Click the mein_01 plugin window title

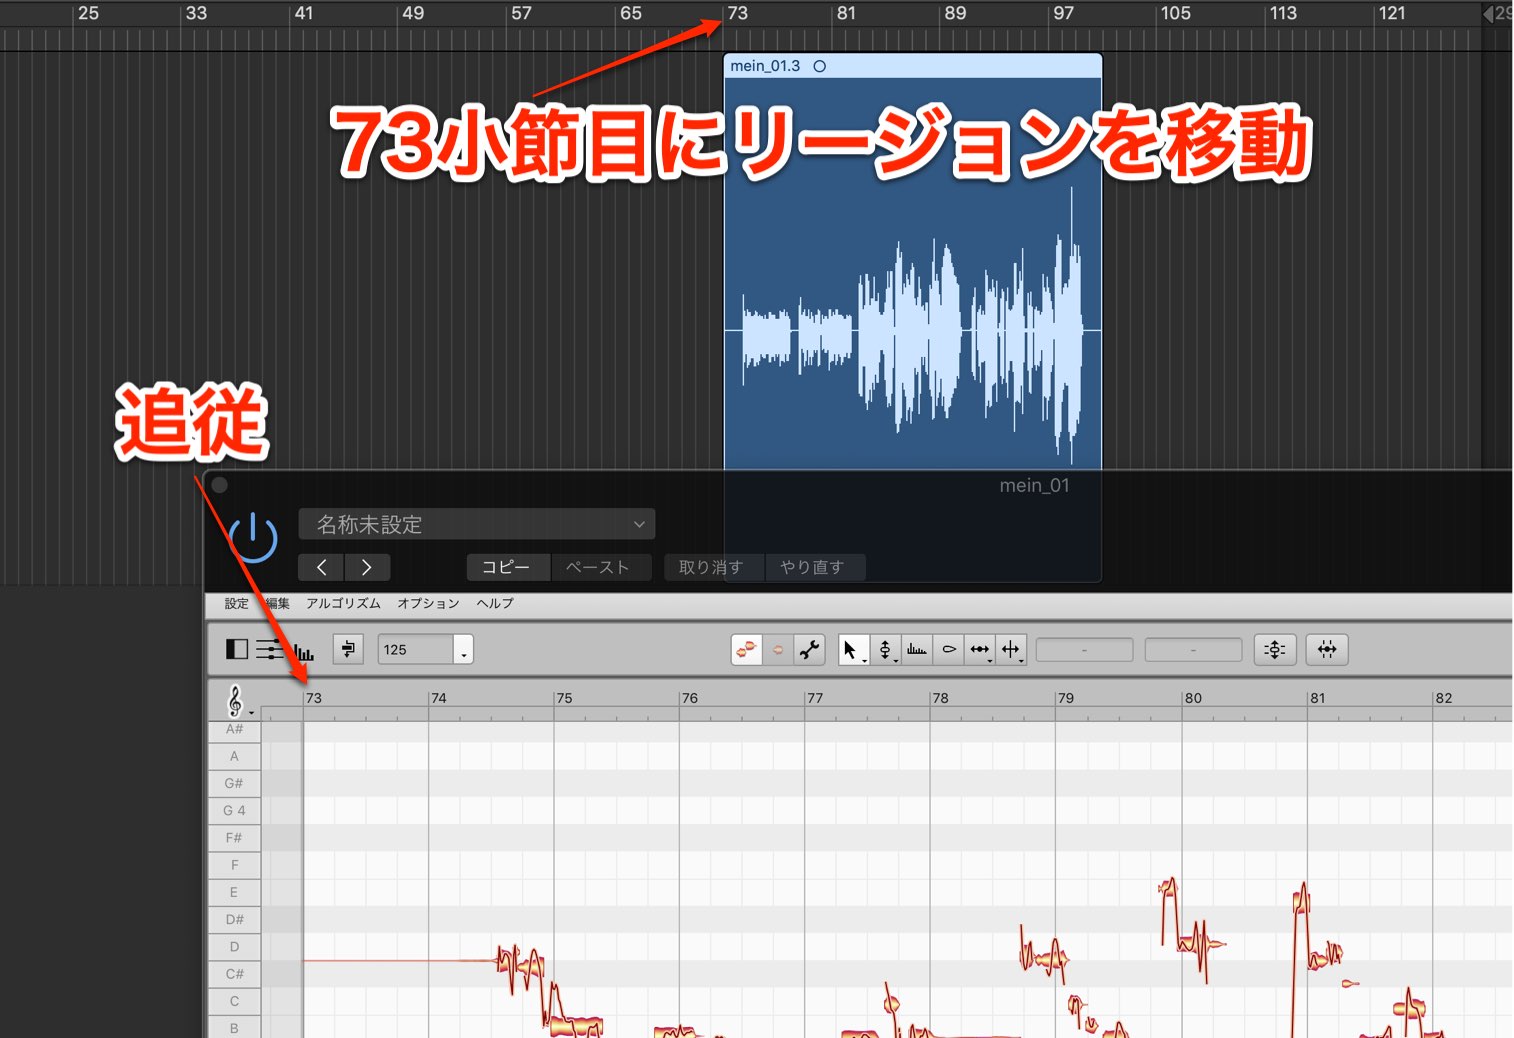coord(1034,485)
